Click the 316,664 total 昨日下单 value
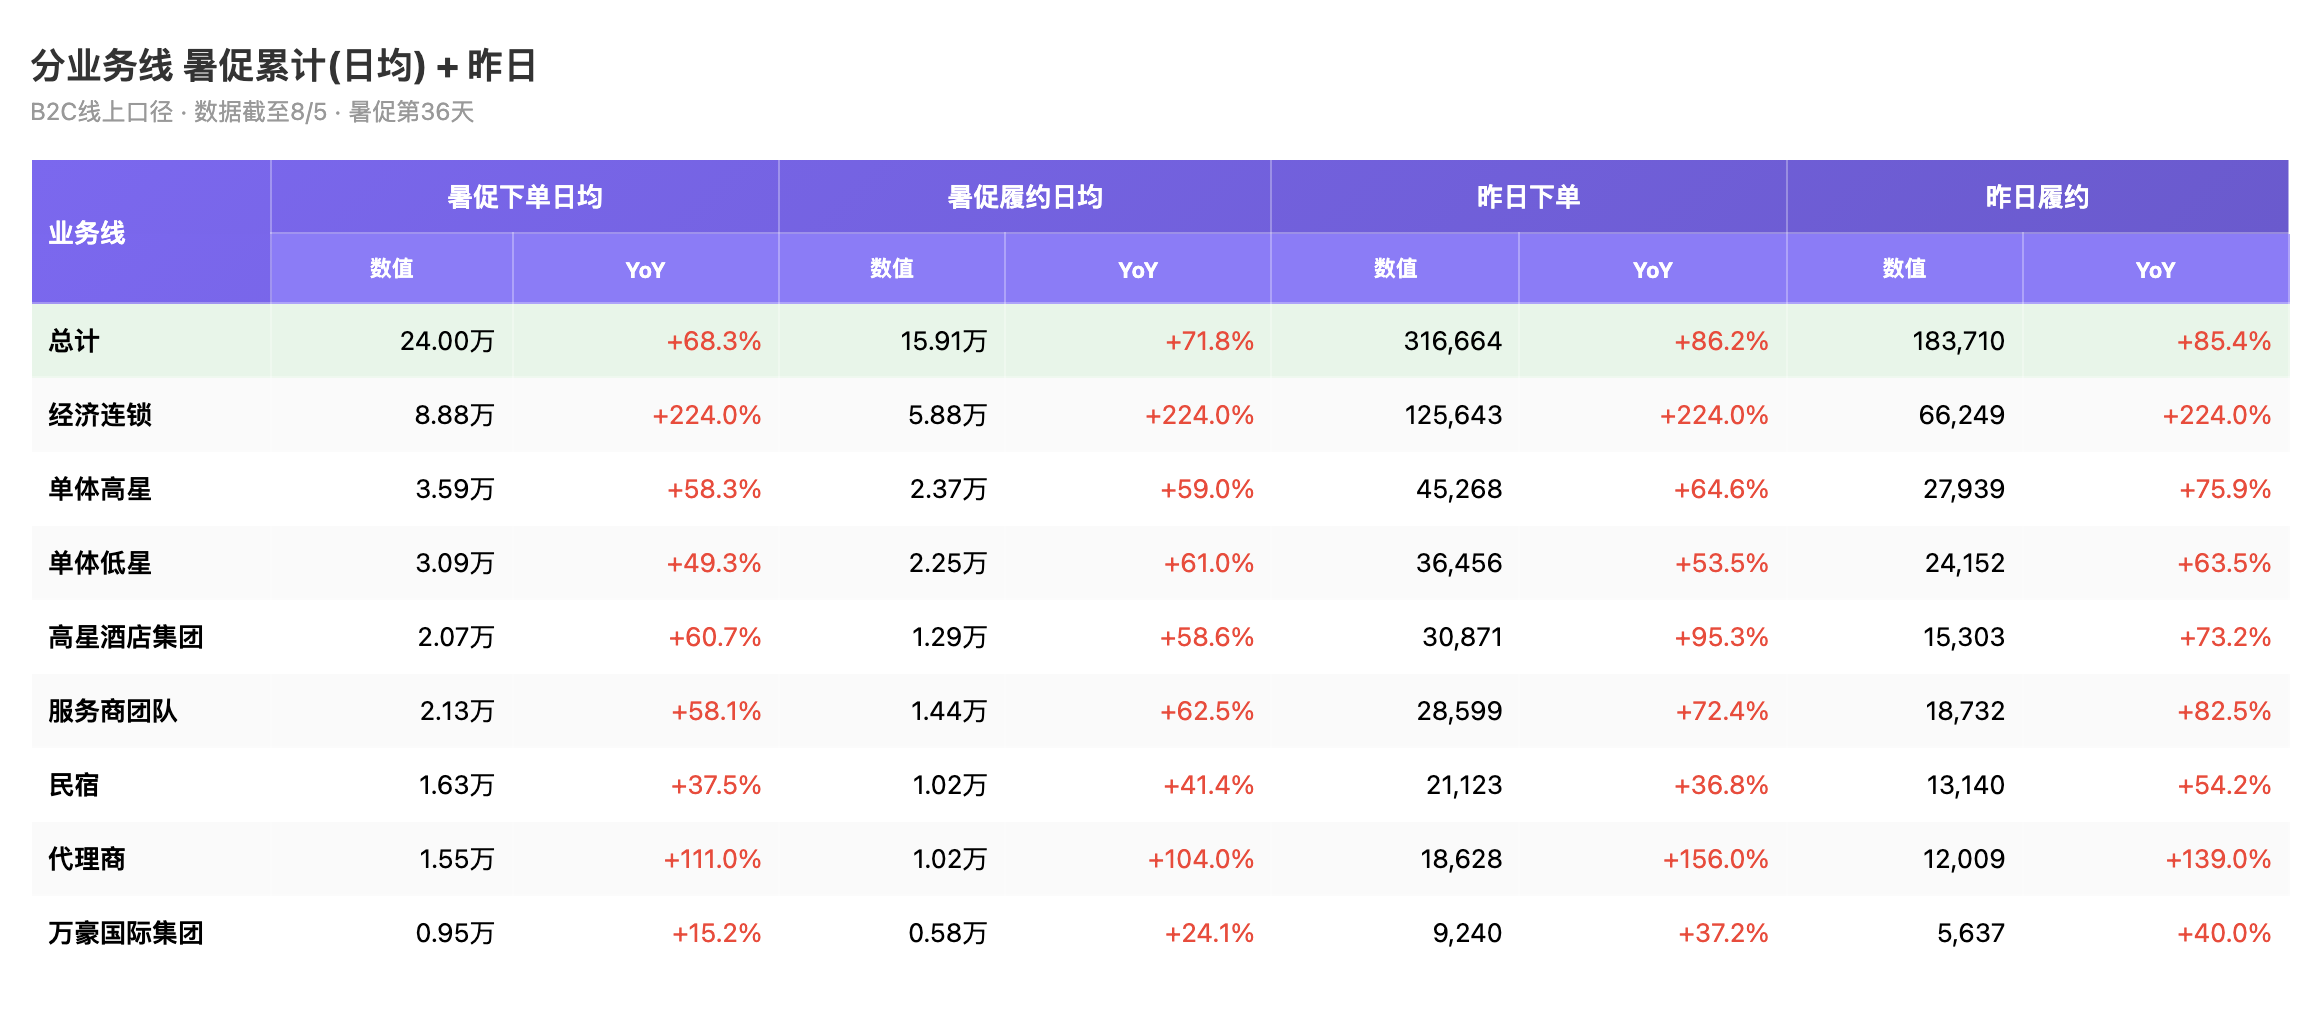The width and height of the screenshot is (2320, 1010). point(1453,341)
